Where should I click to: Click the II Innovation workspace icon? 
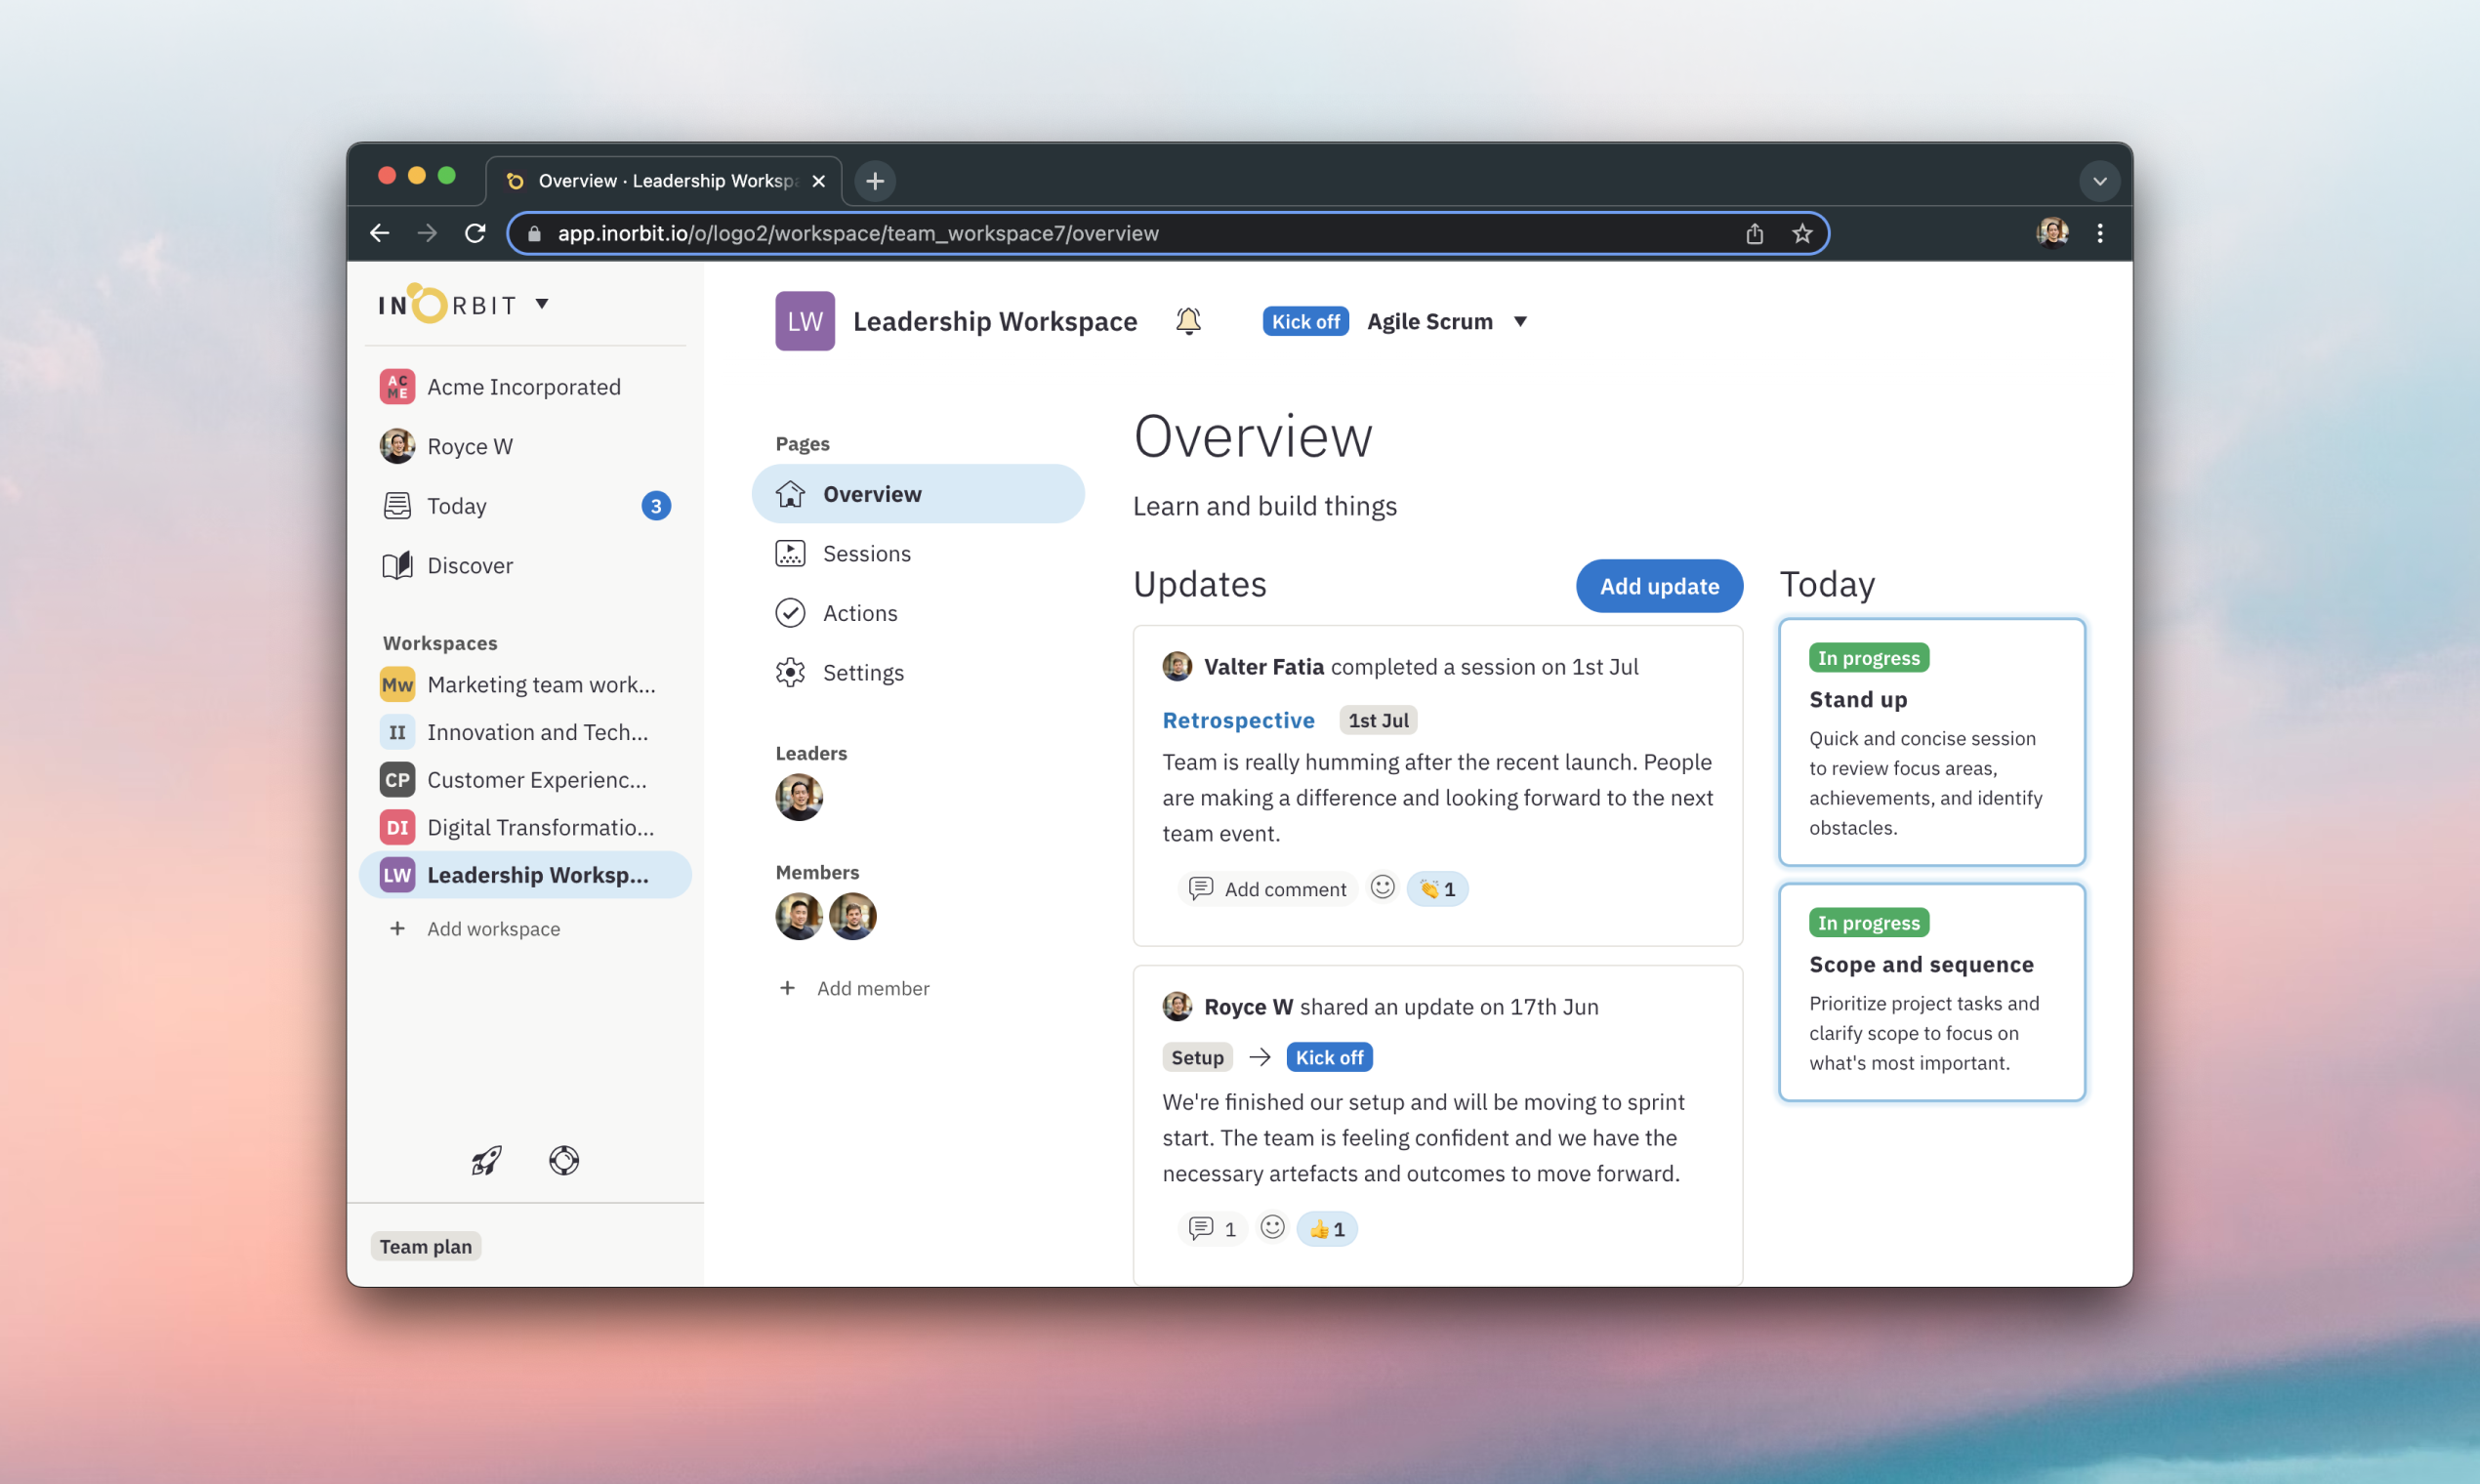click(x=397, y=732)
